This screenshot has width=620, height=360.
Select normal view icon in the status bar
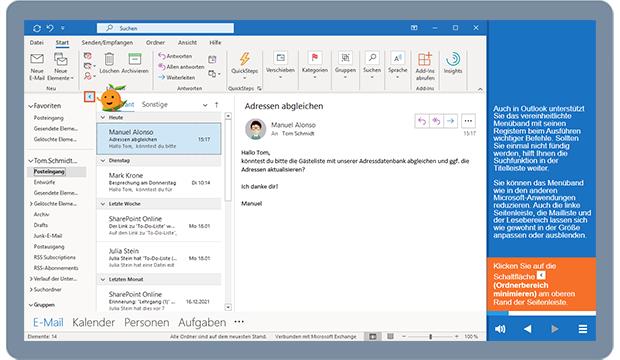[373, 337]
